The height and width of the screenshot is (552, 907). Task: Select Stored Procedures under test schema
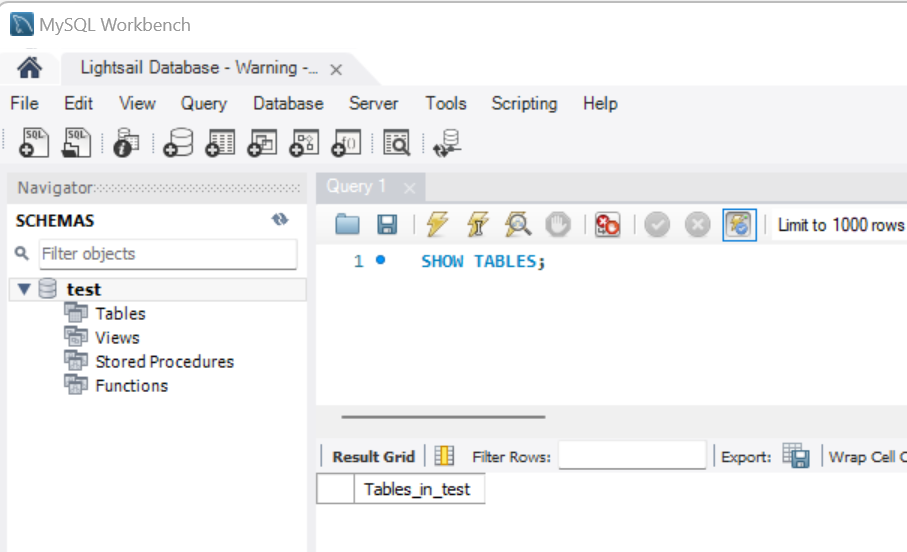tap(165, 362)
